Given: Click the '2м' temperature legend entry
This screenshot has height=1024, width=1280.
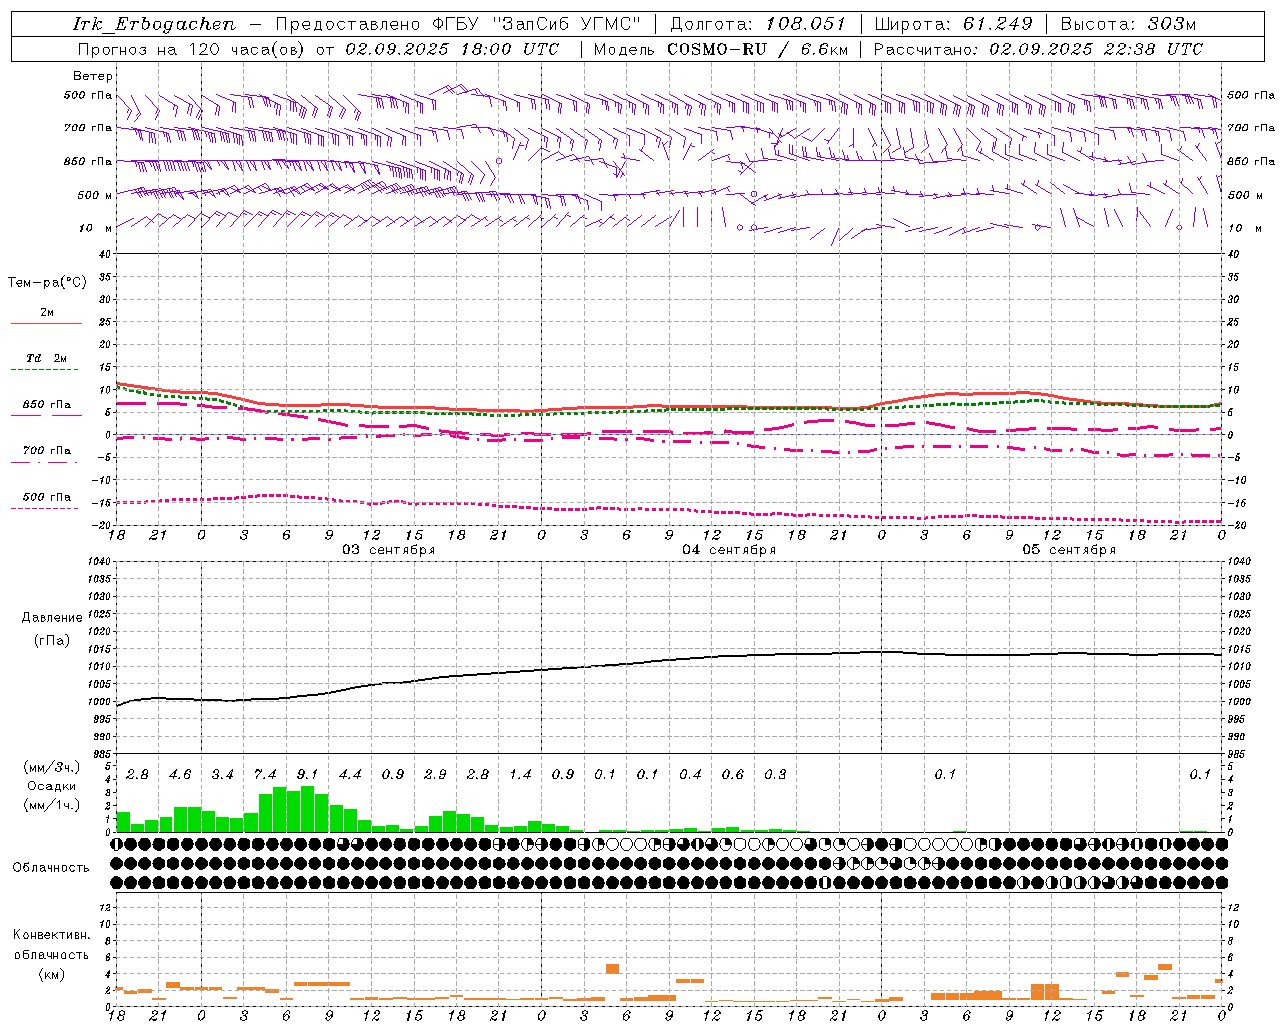Looking at the screenshot, I should [47, 313].
